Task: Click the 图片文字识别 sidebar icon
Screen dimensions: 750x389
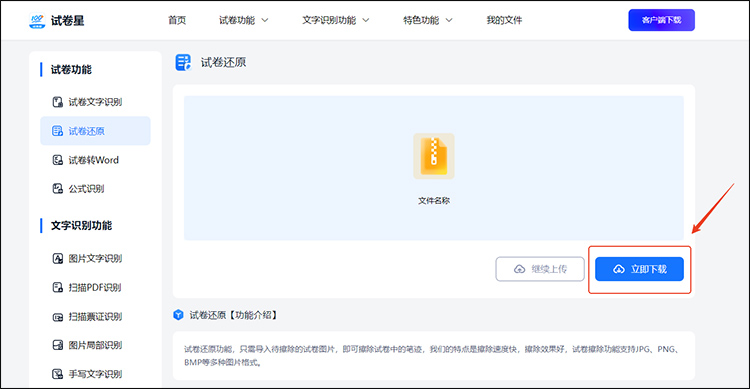Action: (57, 258)
